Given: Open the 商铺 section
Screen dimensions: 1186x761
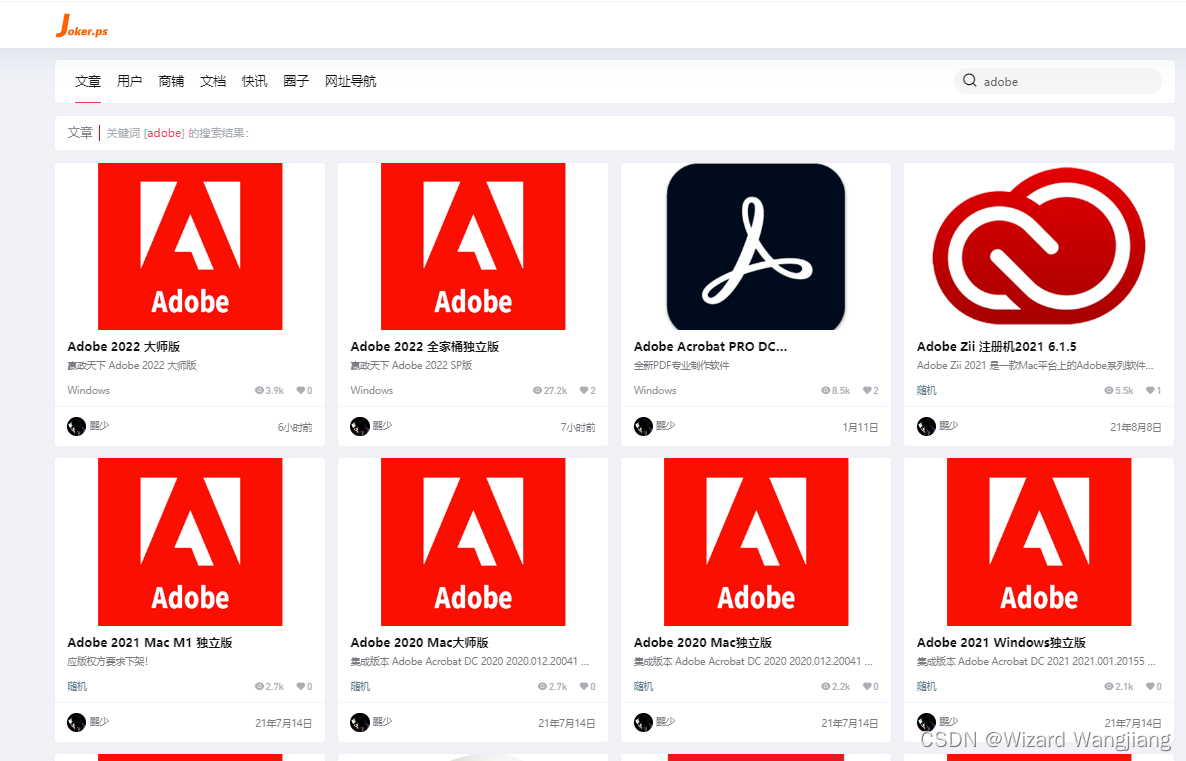Looking at the screenshot, I should tap(171, 81).
